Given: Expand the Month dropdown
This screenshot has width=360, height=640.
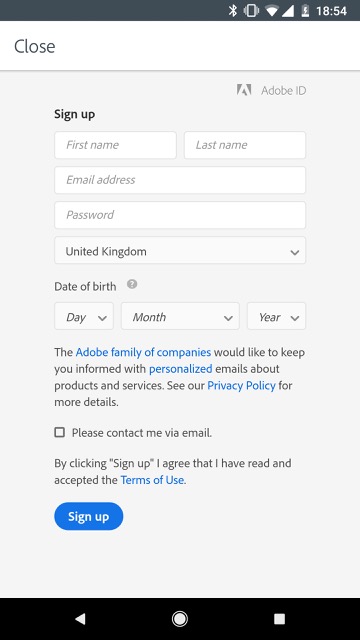Looking at the screenshot, I should 180,316.
